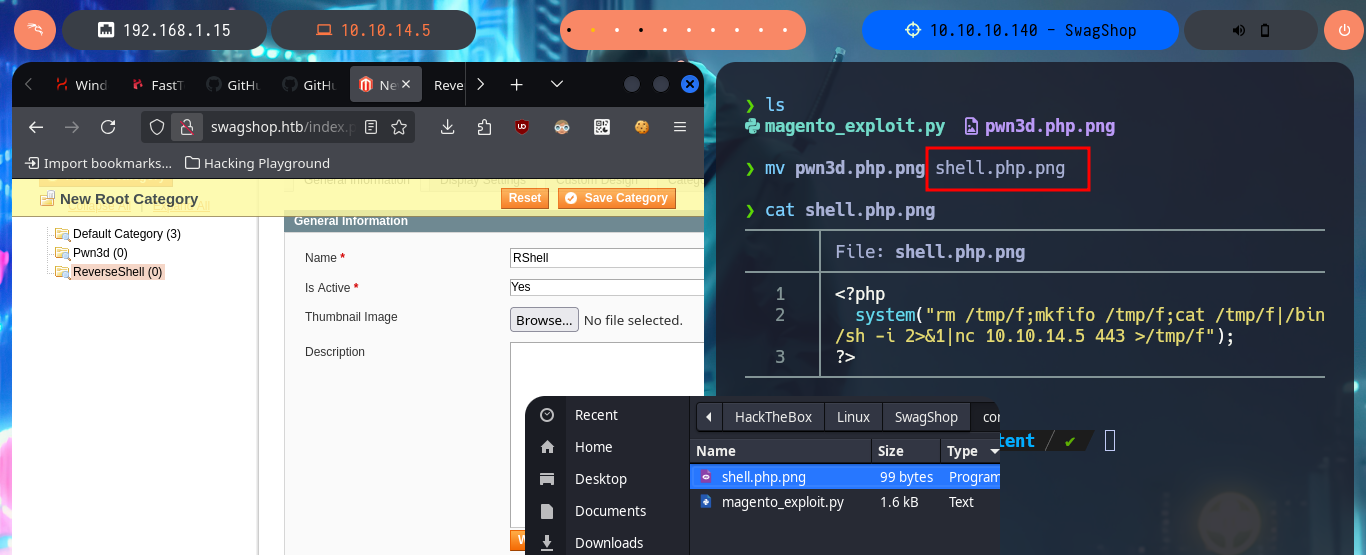
Task: Click the path bar left arrow
Action: (708, 417)
